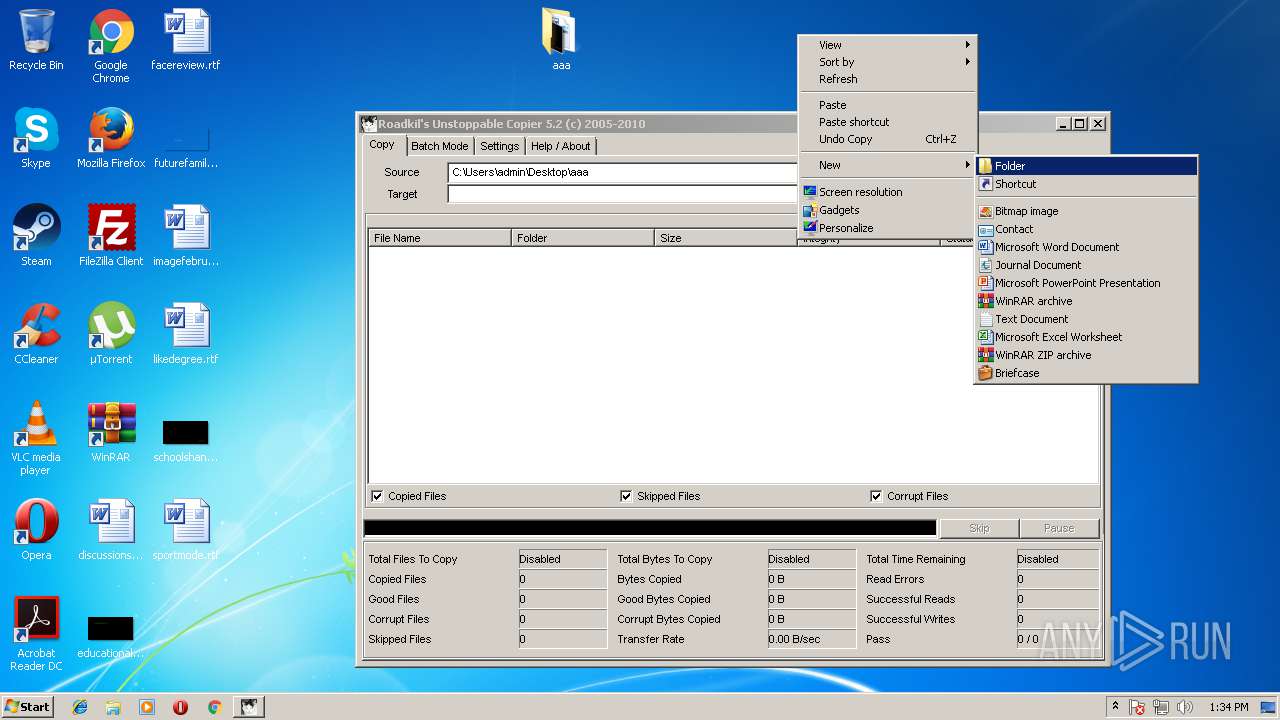Select the likedegree.rtf file icon
The image size is (1280, 720).
(x=186, y=334)
